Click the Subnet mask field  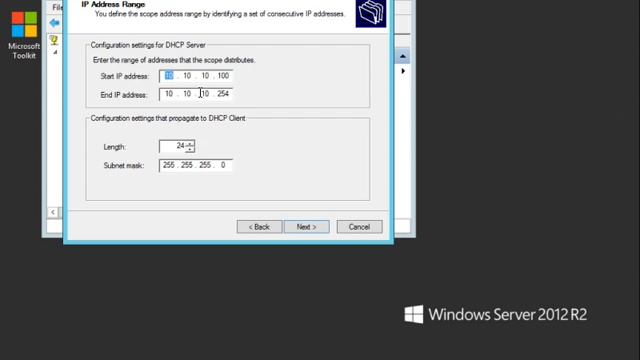click(x=196, y=165)
